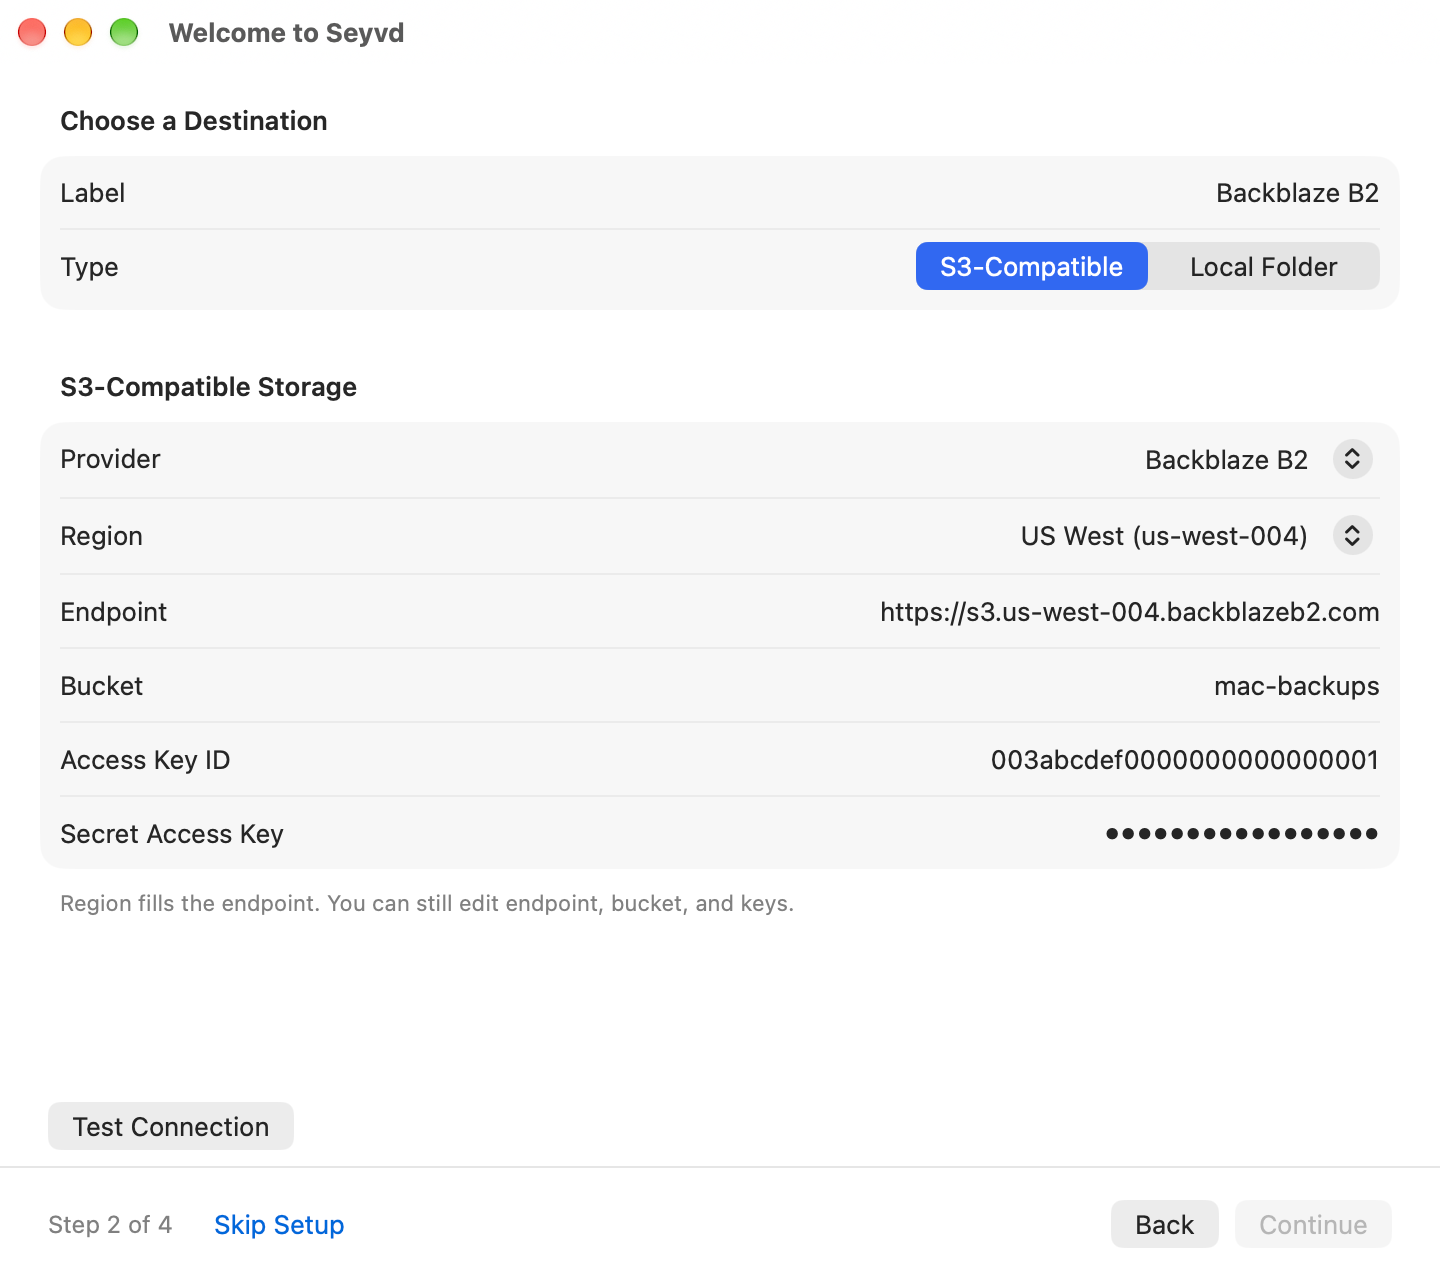Screen dimensions: 1440x1280
Task: Click the 'Provider' row label
Action: pos(110,459)
